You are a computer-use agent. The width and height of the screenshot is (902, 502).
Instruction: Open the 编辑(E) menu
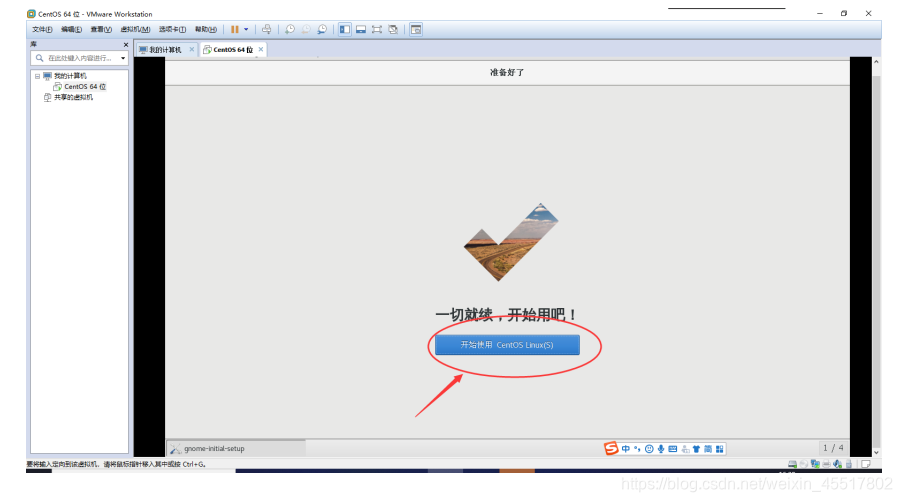[x=71, y=29]
